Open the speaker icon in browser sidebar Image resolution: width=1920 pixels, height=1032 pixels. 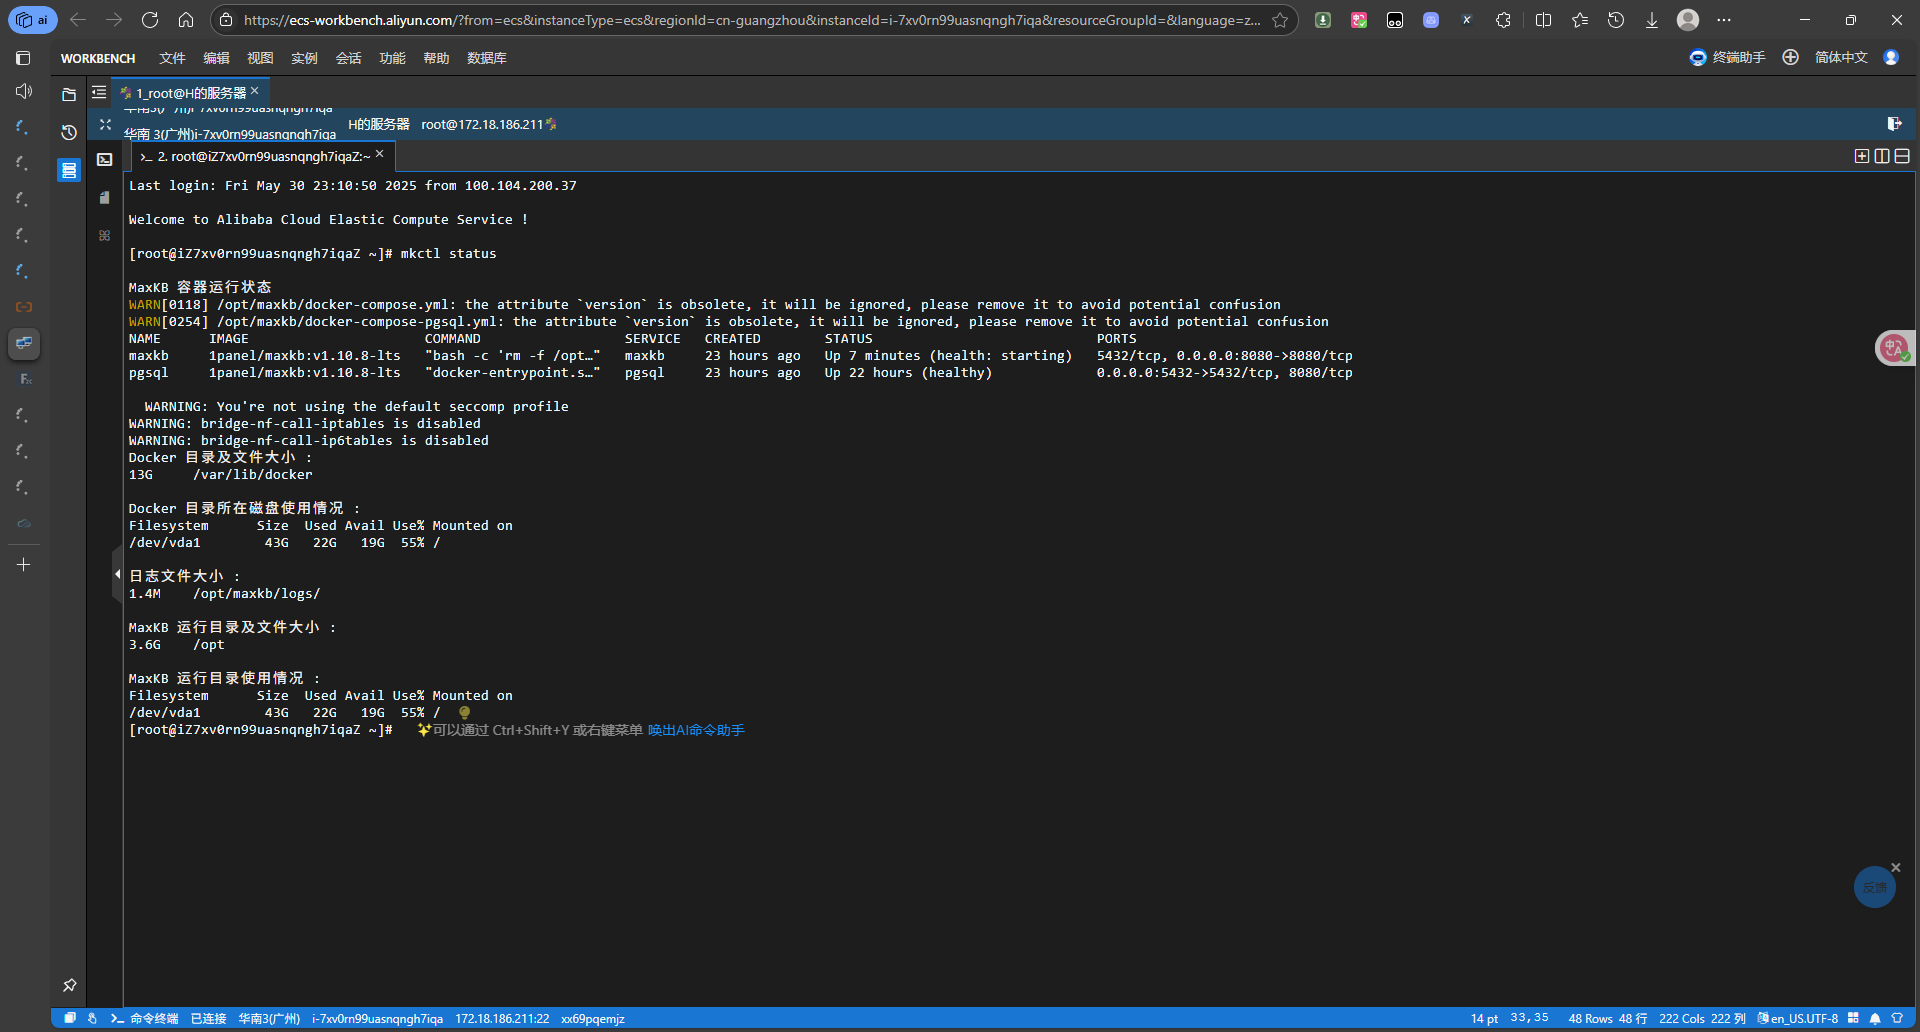pos(24,91)
